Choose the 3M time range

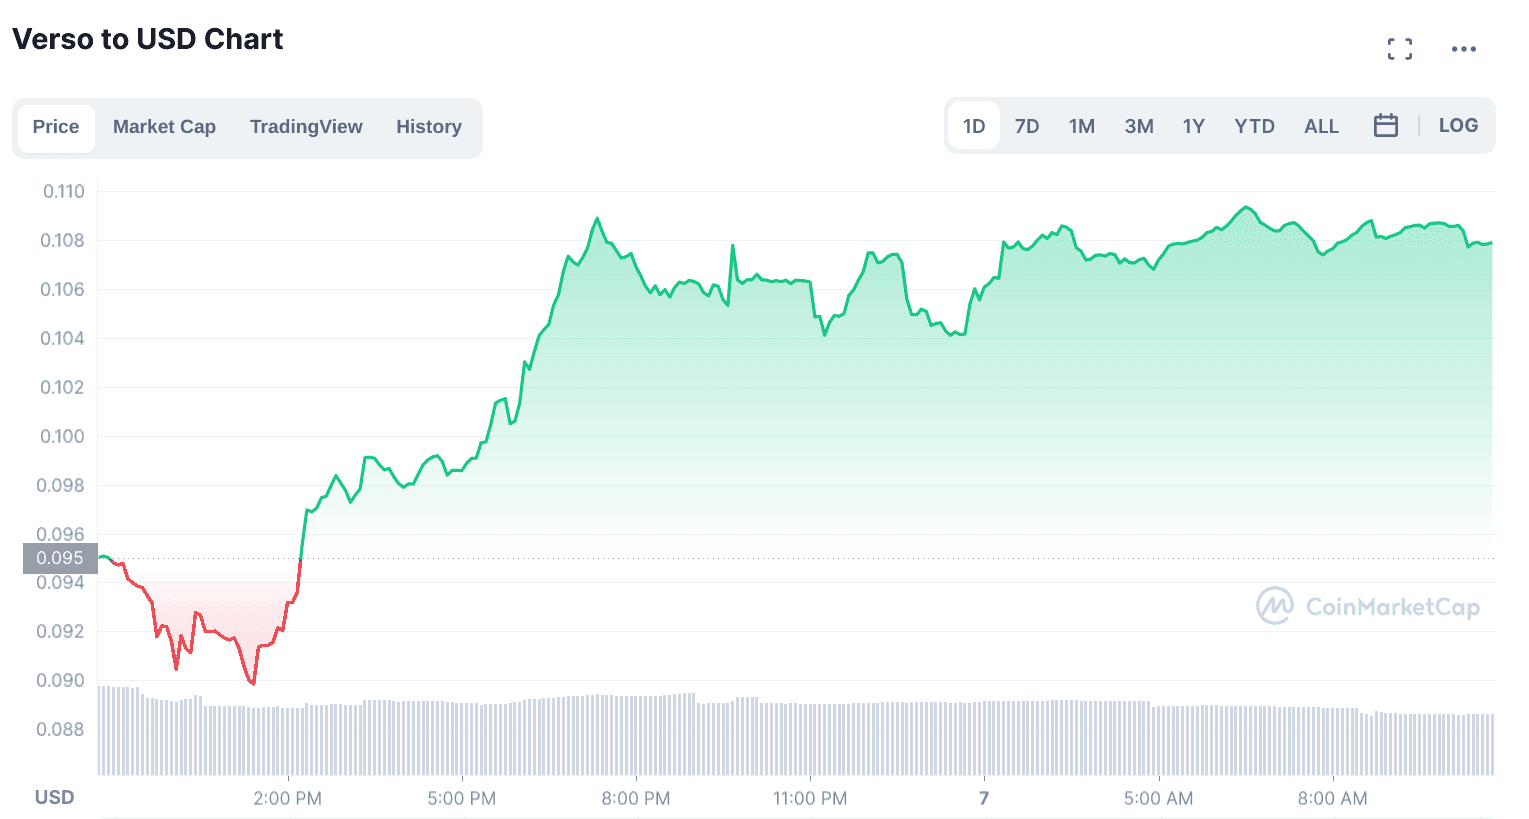[x=1139, y=126]
